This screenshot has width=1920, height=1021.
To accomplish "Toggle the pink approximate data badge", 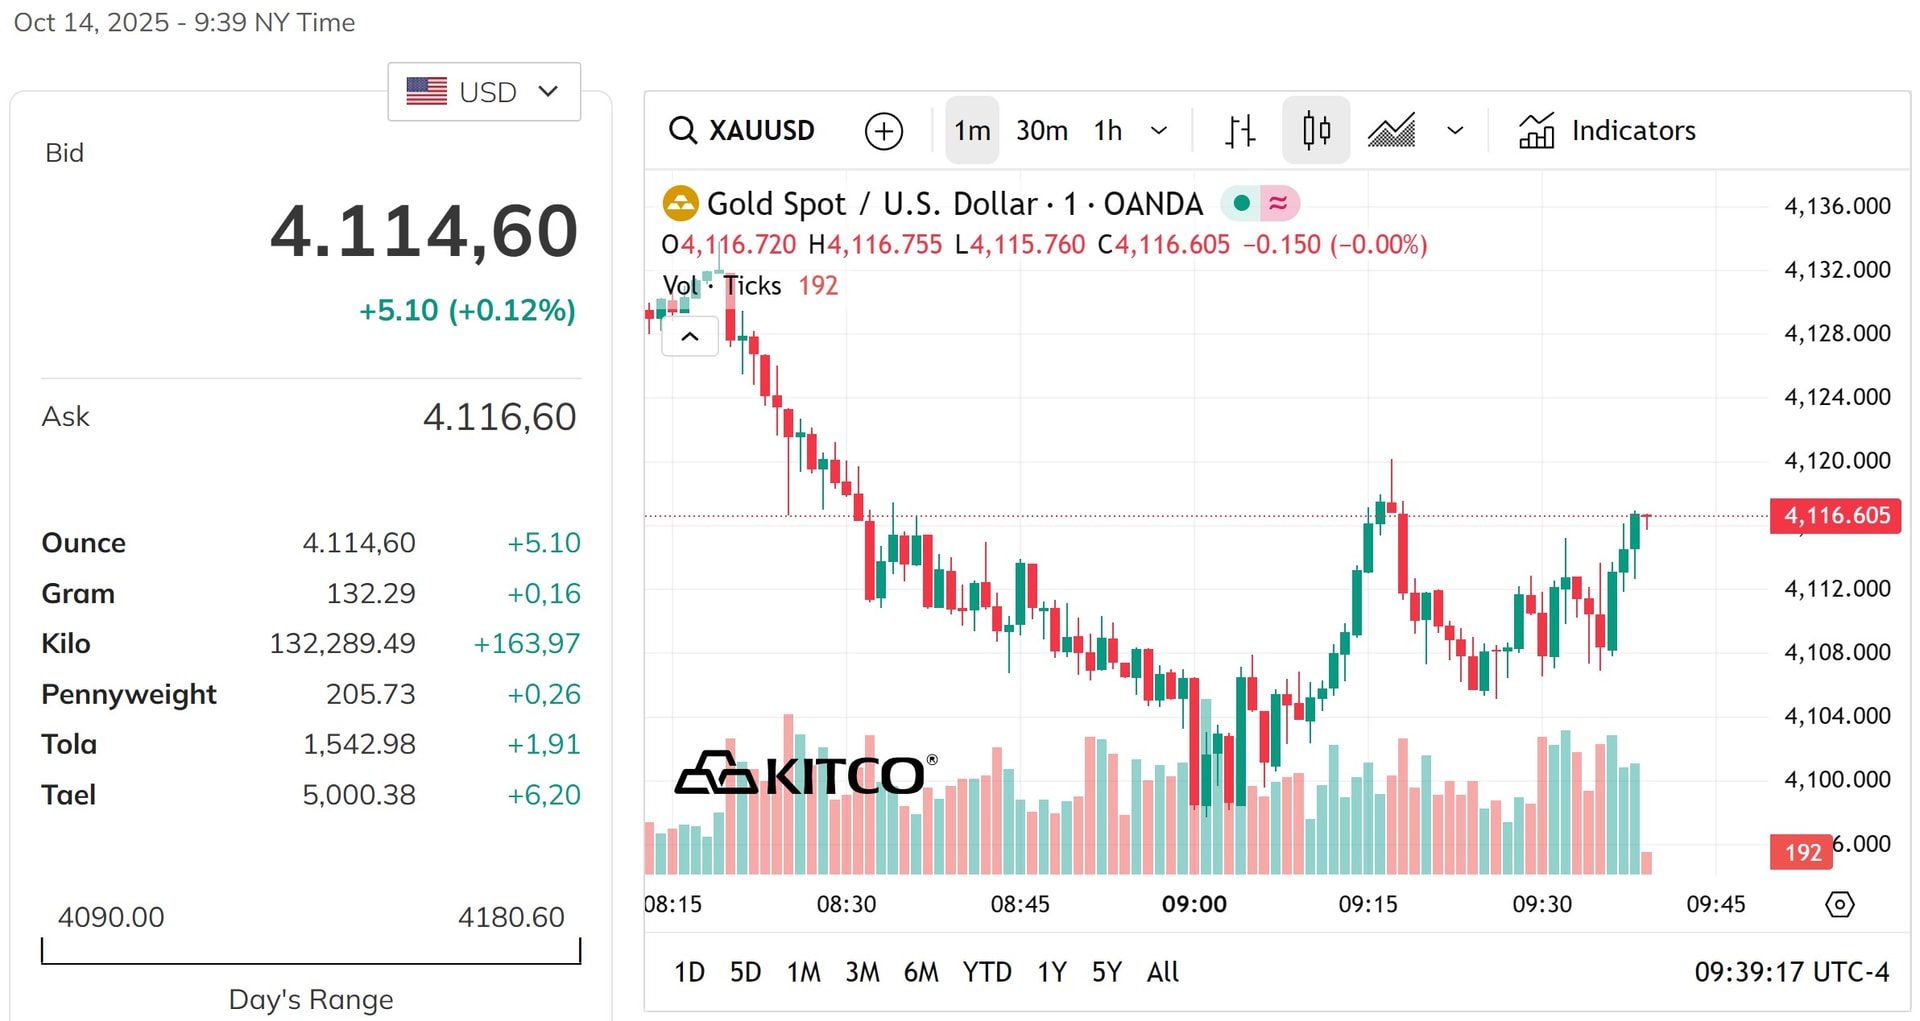I will [x=1279, y=203].
